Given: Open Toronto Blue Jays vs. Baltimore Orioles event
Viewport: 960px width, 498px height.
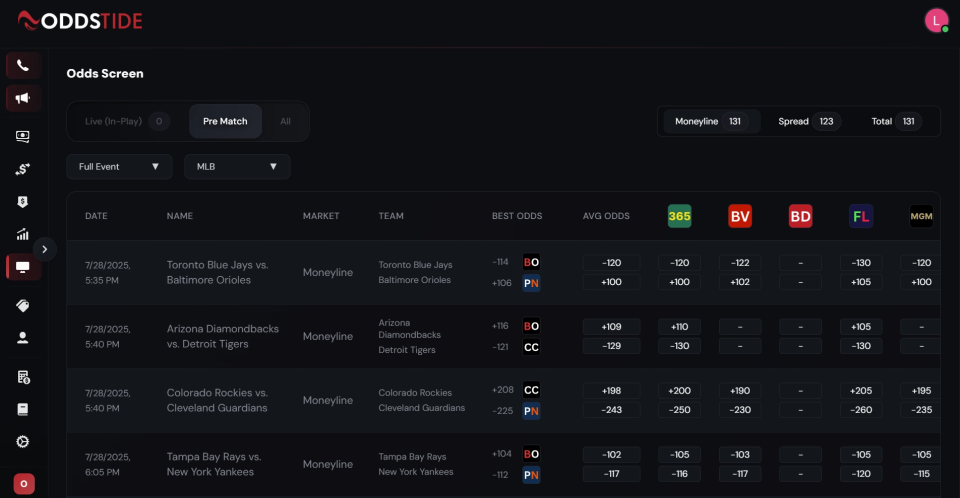Looking at the screenshot, I should (217, 273).
